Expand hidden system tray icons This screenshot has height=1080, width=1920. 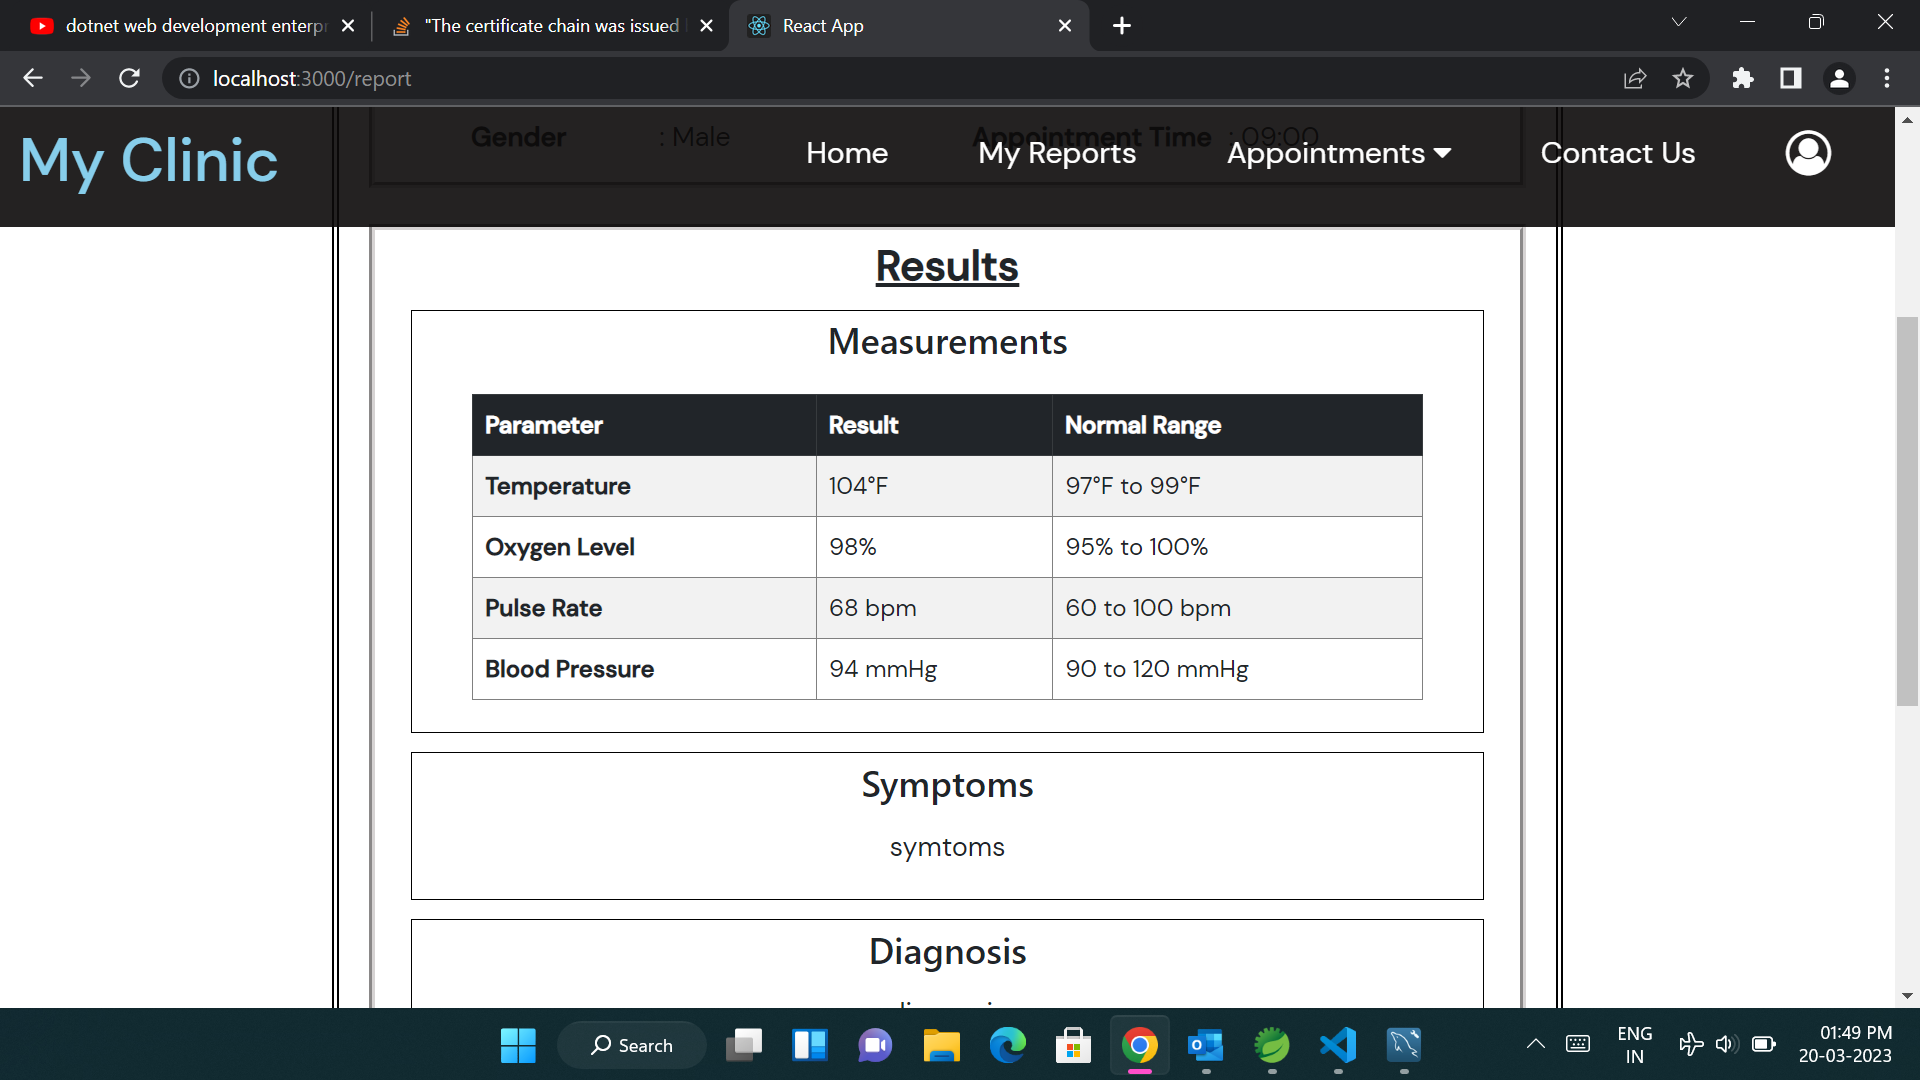[1536, 1043]
